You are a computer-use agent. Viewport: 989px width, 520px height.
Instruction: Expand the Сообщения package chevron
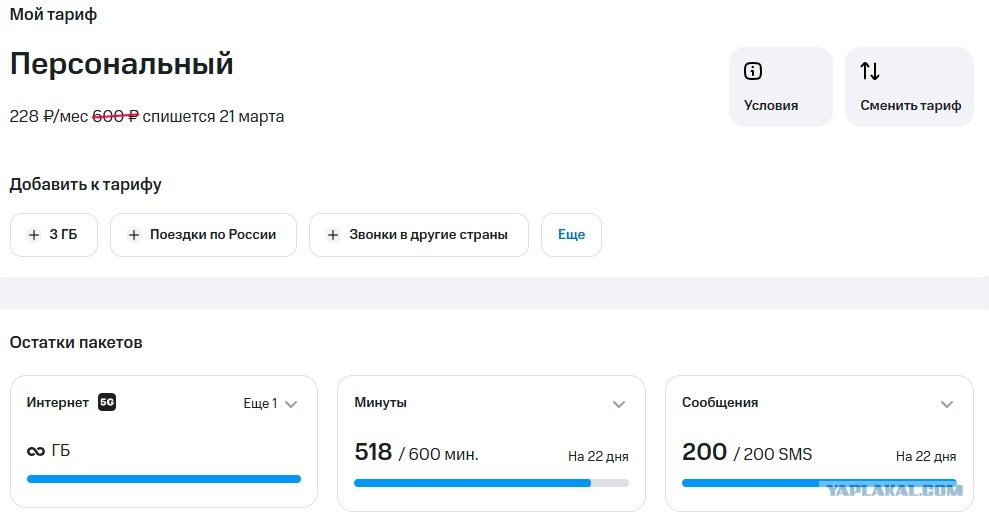click(947, 405)
